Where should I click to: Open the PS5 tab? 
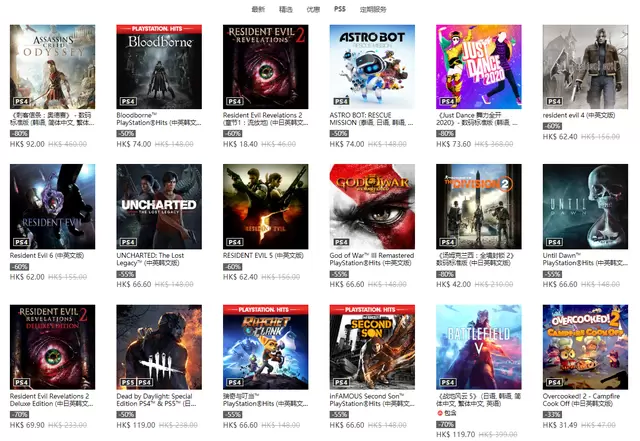[340, 9]
